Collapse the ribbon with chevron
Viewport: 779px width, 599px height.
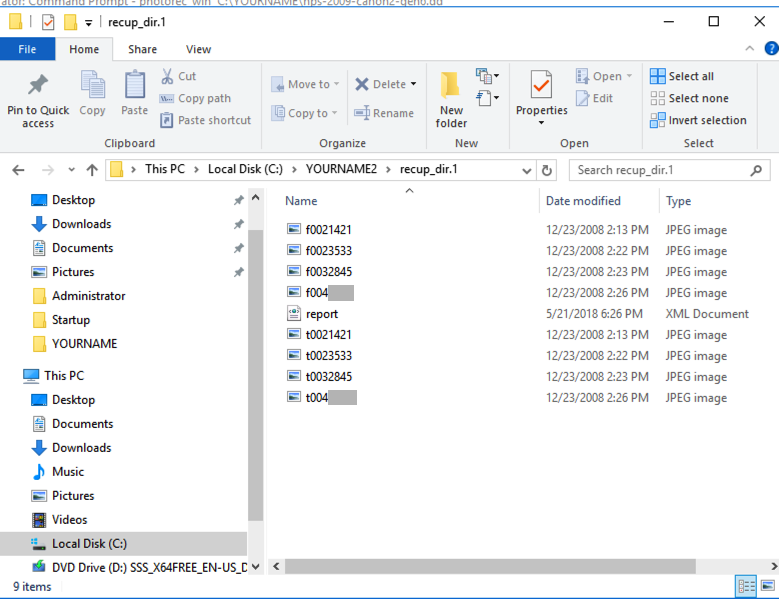coord(750,48)
